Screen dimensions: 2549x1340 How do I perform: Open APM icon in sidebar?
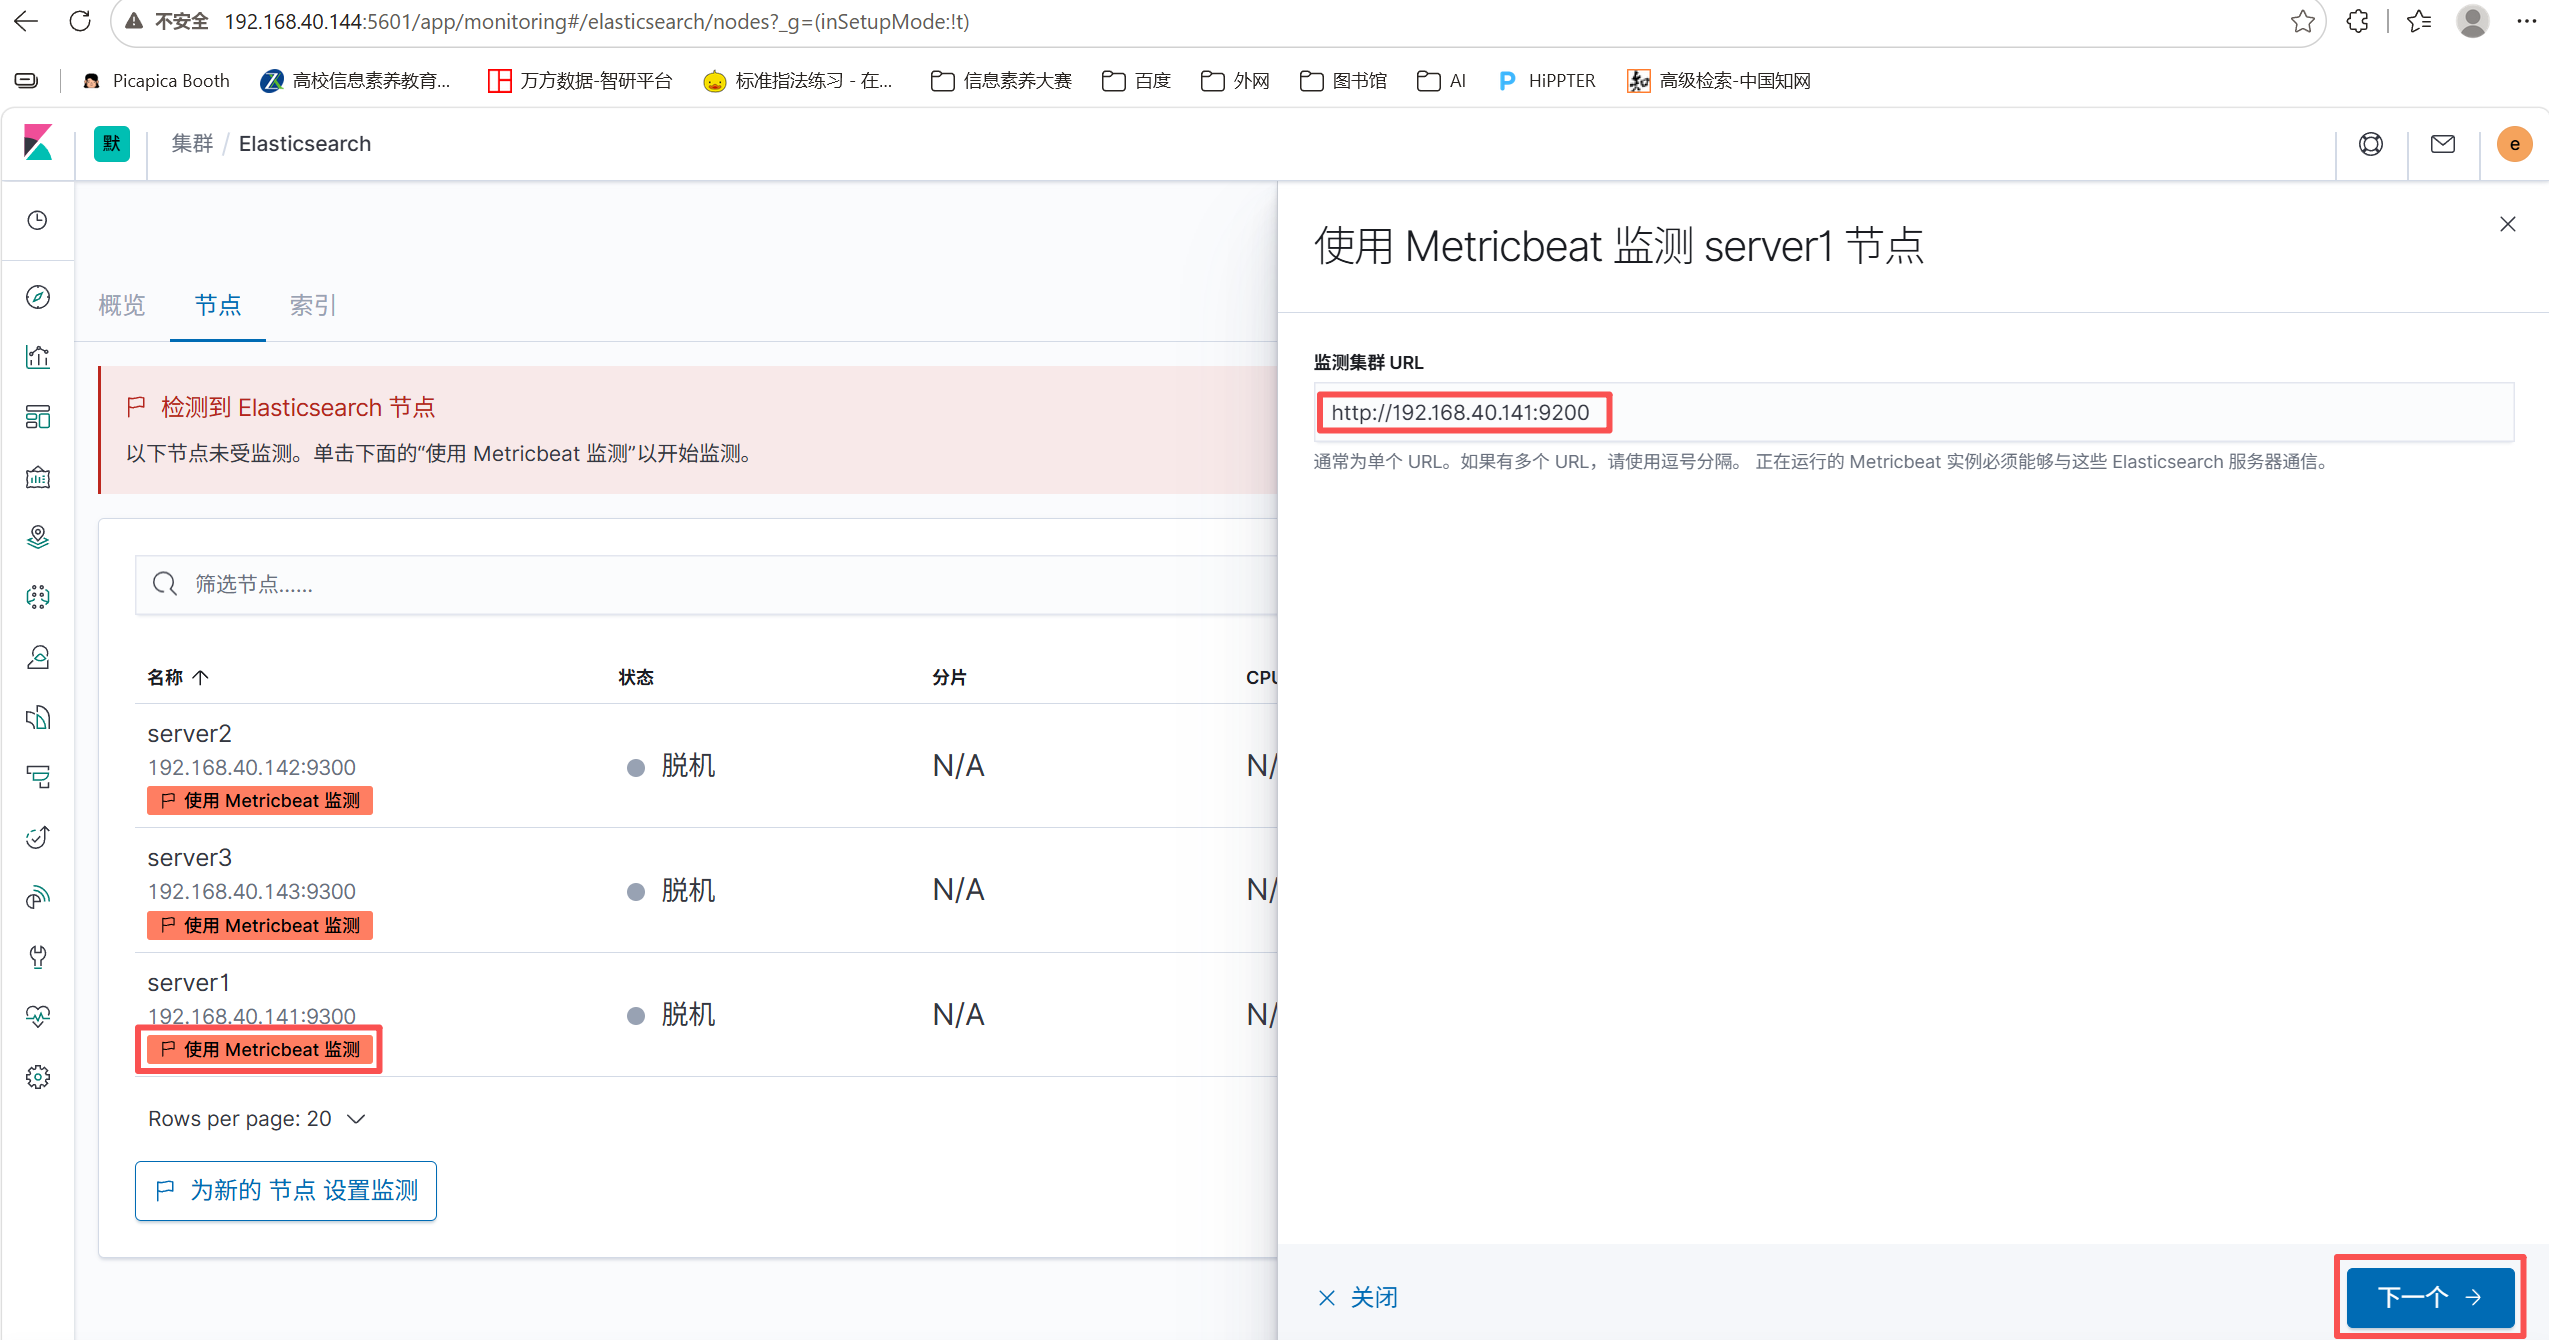[38, 777]
